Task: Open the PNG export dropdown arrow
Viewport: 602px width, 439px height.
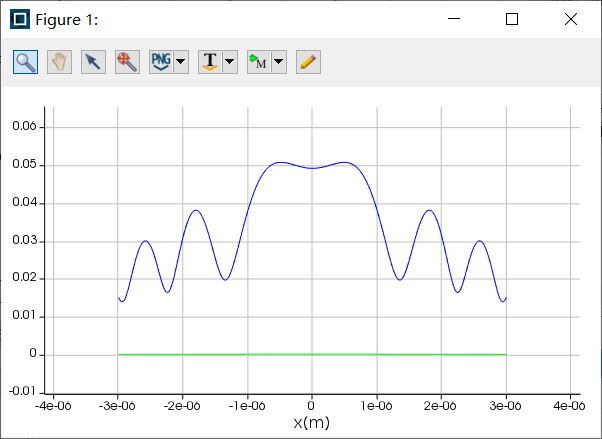Action: coord(181,62)
